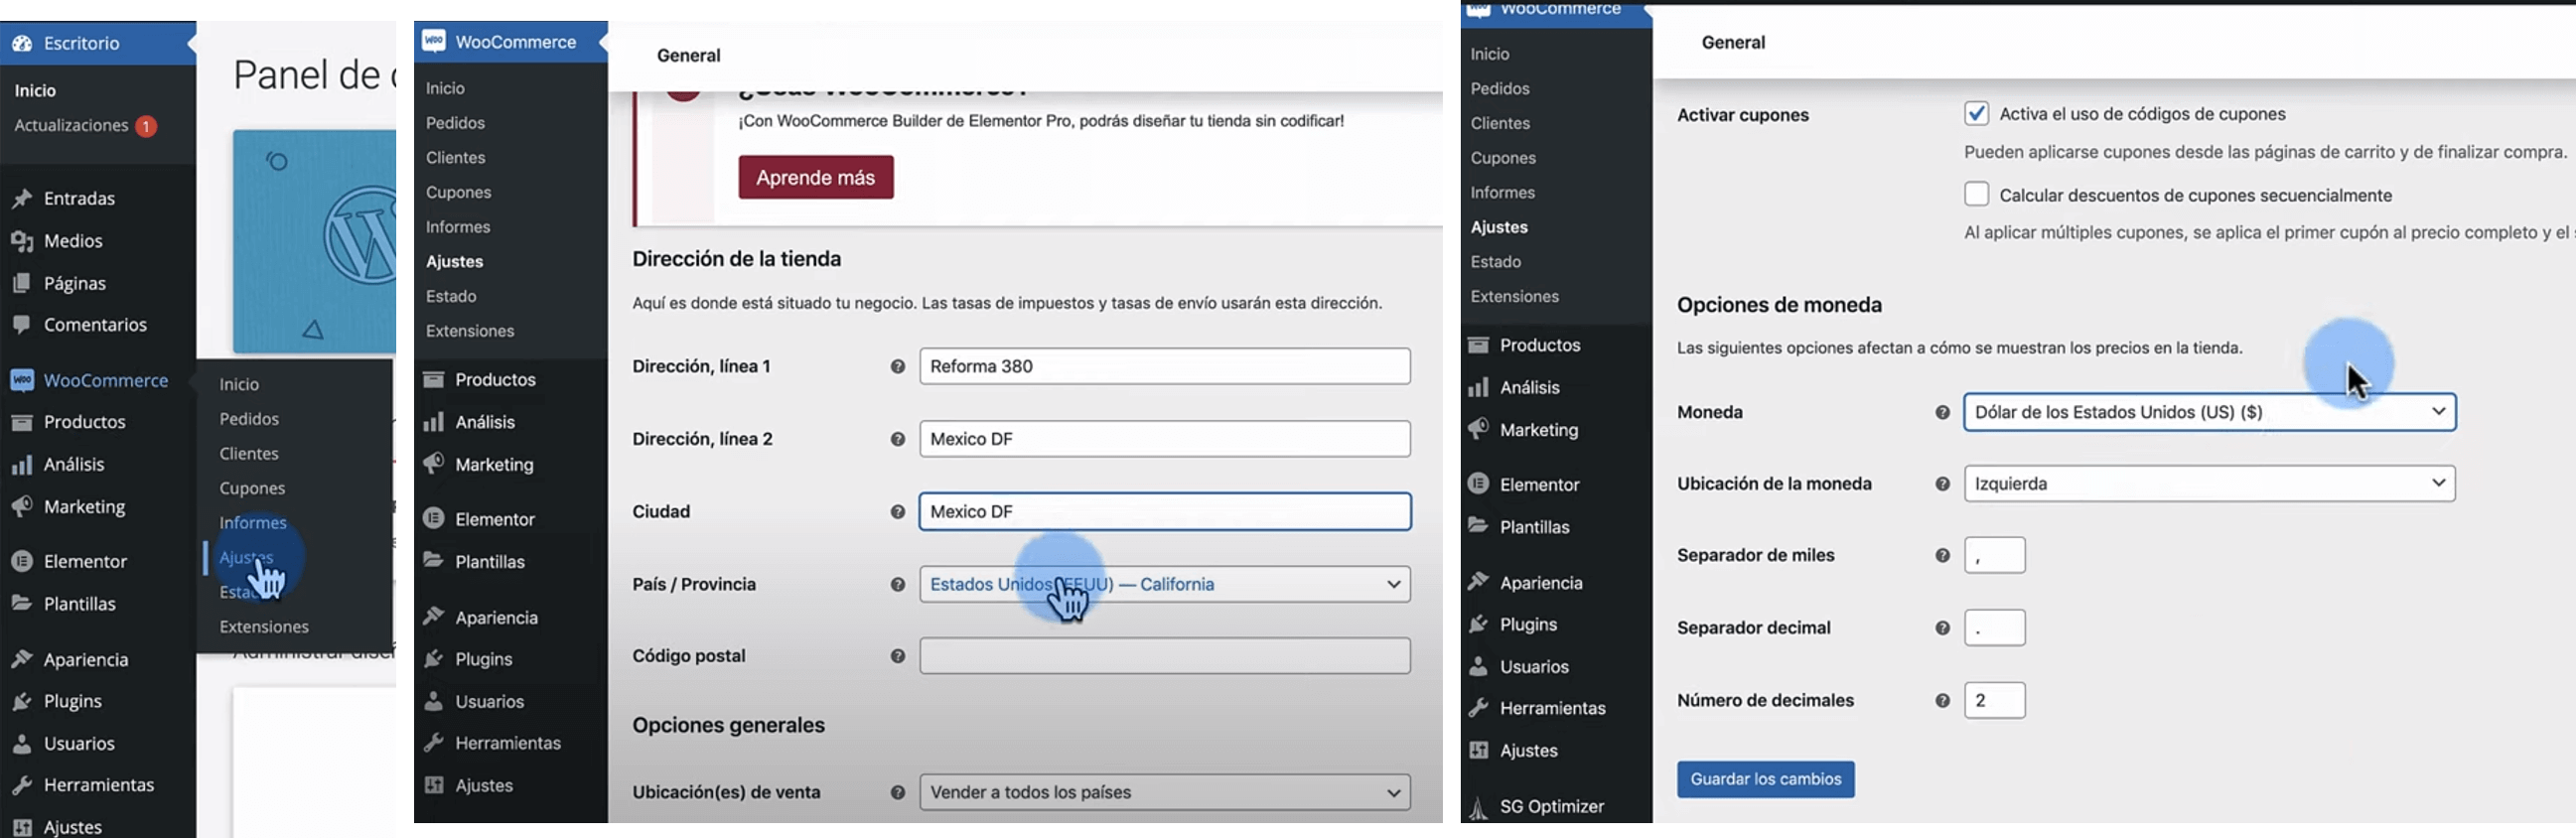Open the País / Provincia dropdown
The image size is (2576, 838).
click(x=1165, y=584)
